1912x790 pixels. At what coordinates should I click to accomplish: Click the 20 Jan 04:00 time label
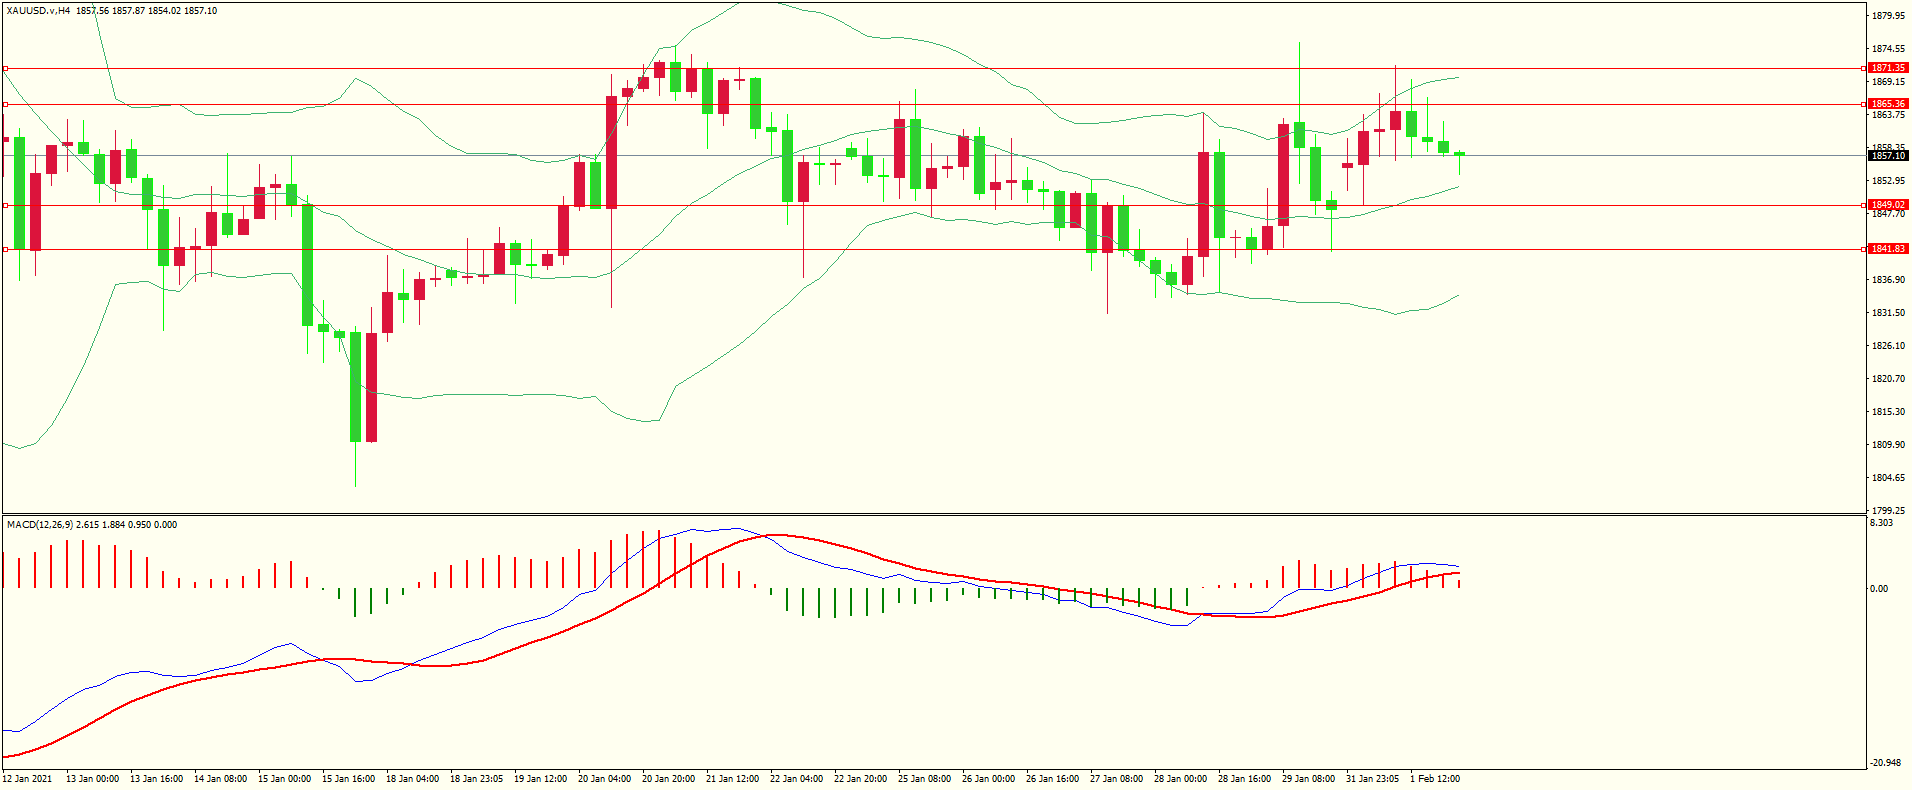coord(604,779)
